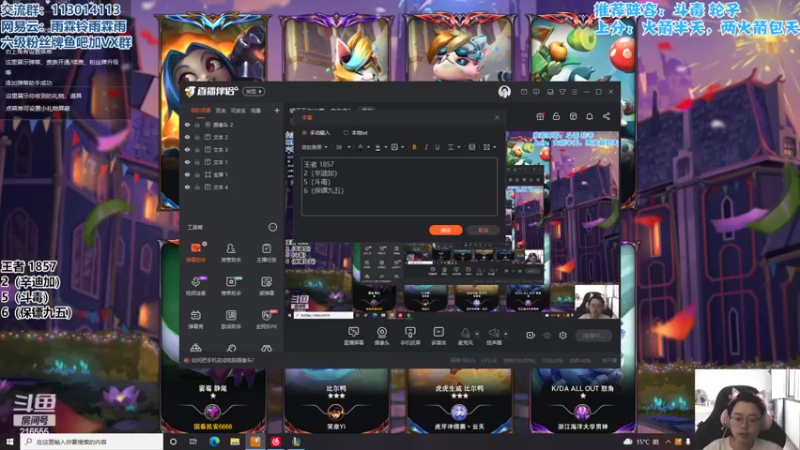Click the record video icon in bottom bar
This screenshot has width=800, height=450.
531,335
